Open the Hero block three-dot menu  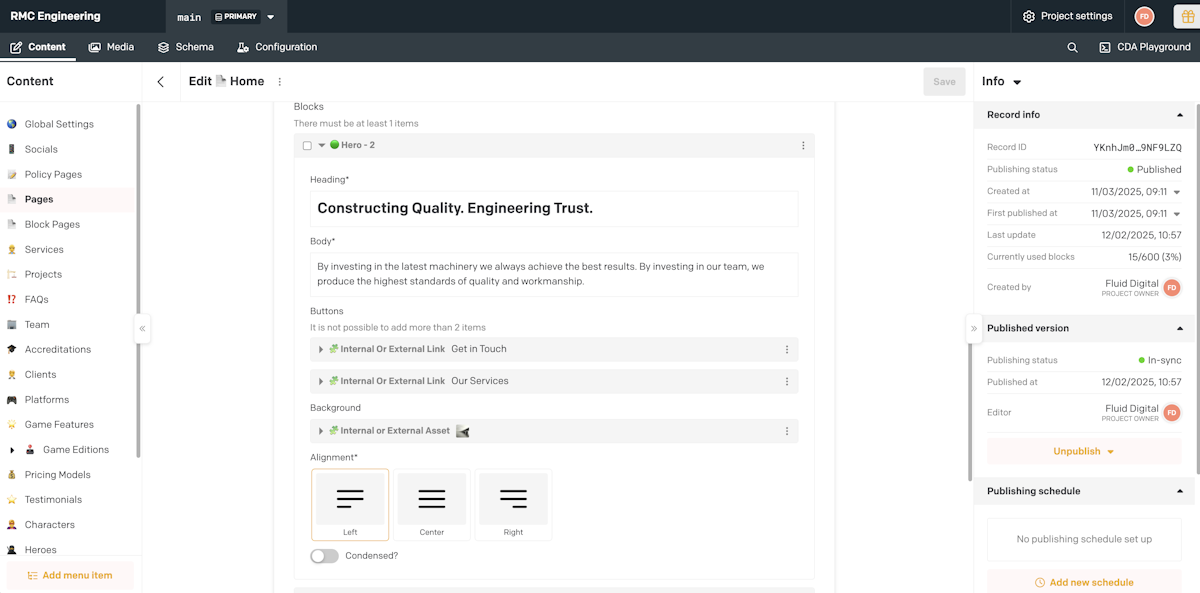pyautogui.click(x=803, y=146)
